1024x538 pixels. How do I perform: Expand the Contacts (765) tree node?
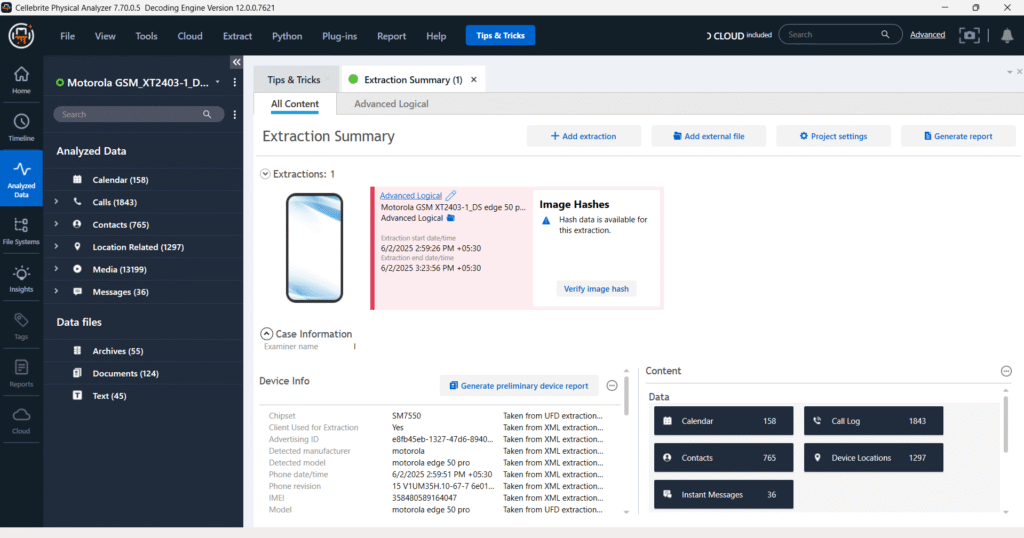coord(56,224)
